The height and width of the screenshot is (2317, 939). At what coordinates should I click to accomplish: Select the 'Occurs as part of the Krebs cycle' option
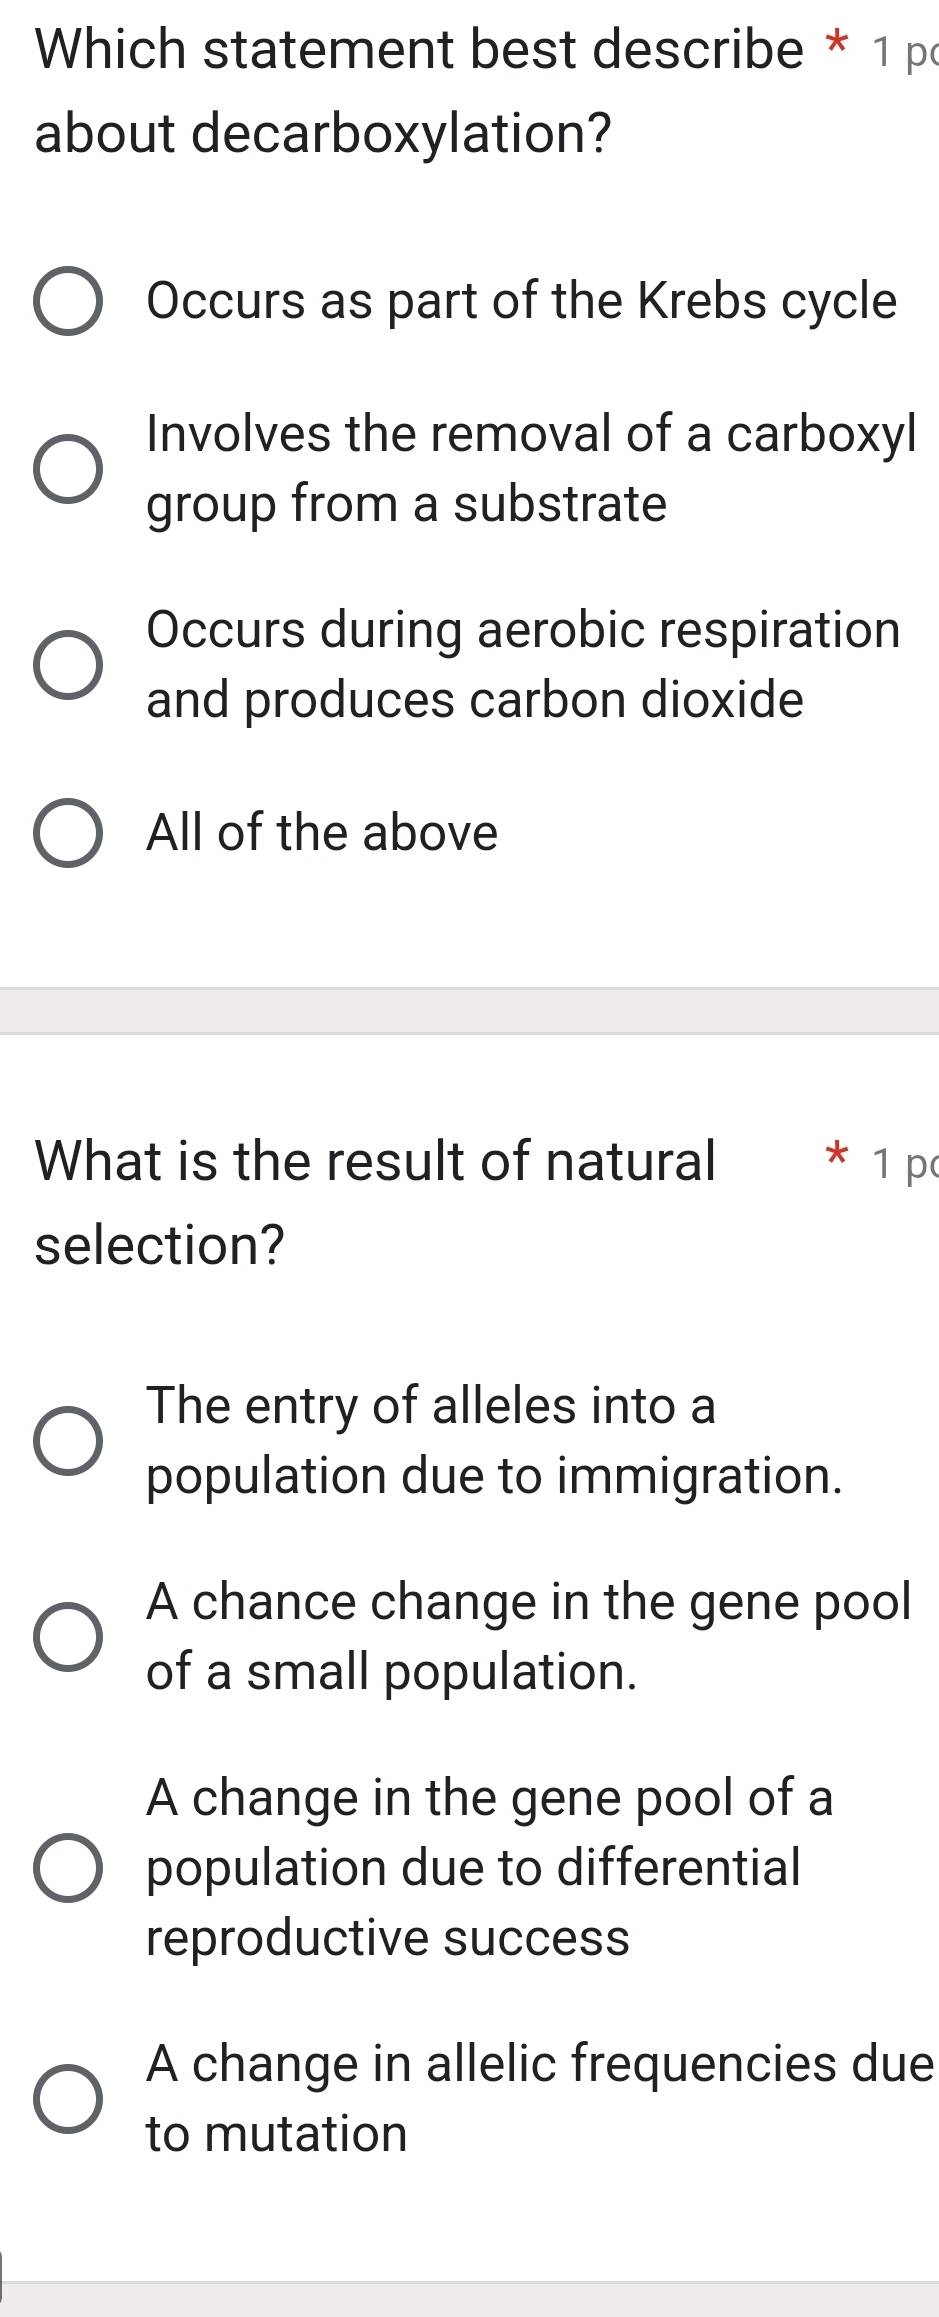coord(70,300)
